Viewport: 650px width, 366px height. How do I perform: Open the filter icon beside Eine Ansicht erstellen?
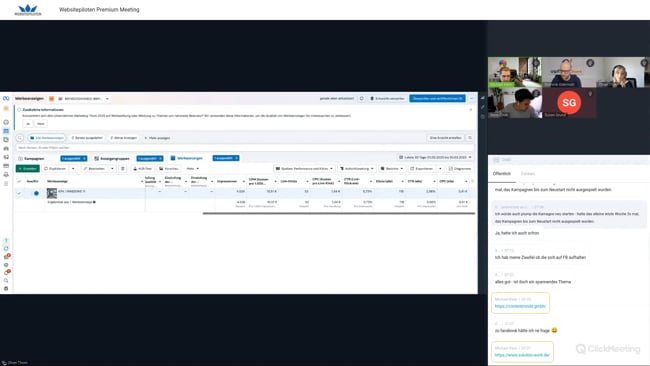470,138
